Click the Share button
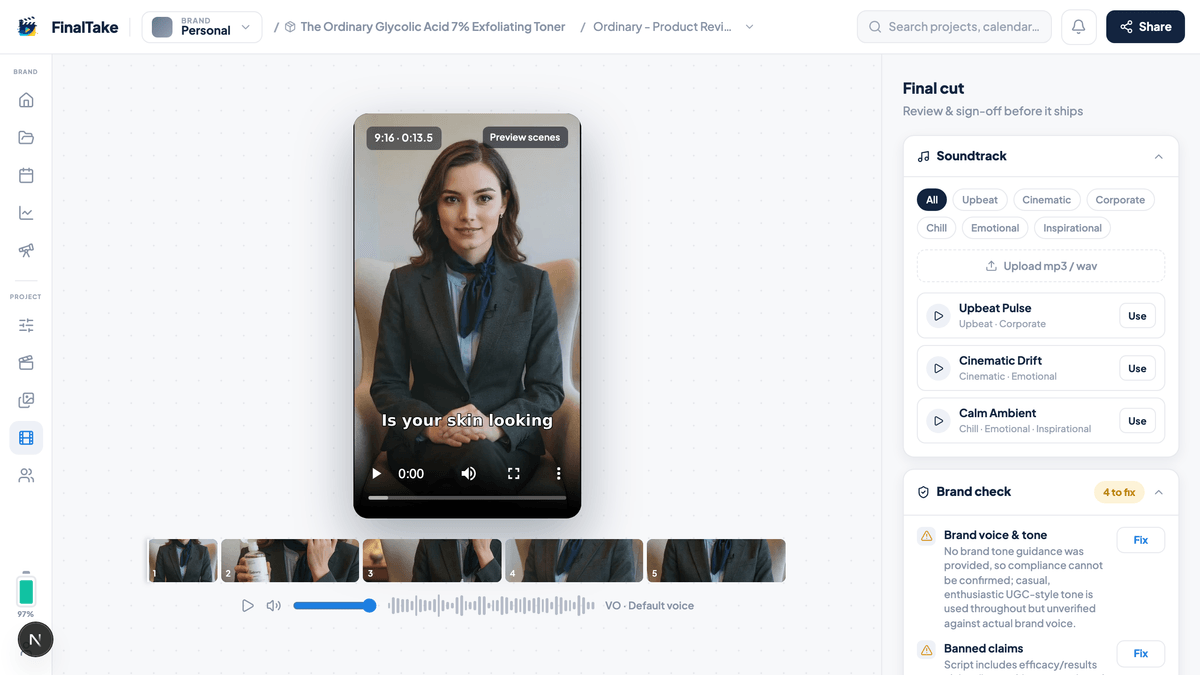Image resolution: width=1200 pixels, height=675 pixels. pyautogui.click(x=1145, y=27)
